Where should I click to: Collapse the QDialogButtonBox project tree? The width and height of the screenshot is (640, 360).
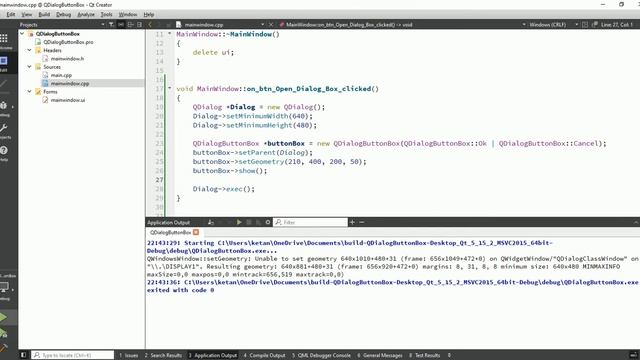(22, 33)
